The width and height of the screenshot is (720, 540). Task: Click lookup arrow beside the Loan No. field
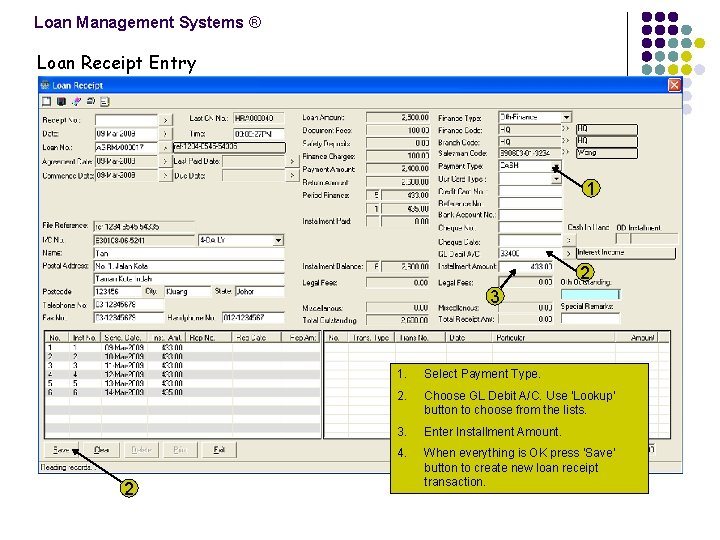click(x=165, y=148)
